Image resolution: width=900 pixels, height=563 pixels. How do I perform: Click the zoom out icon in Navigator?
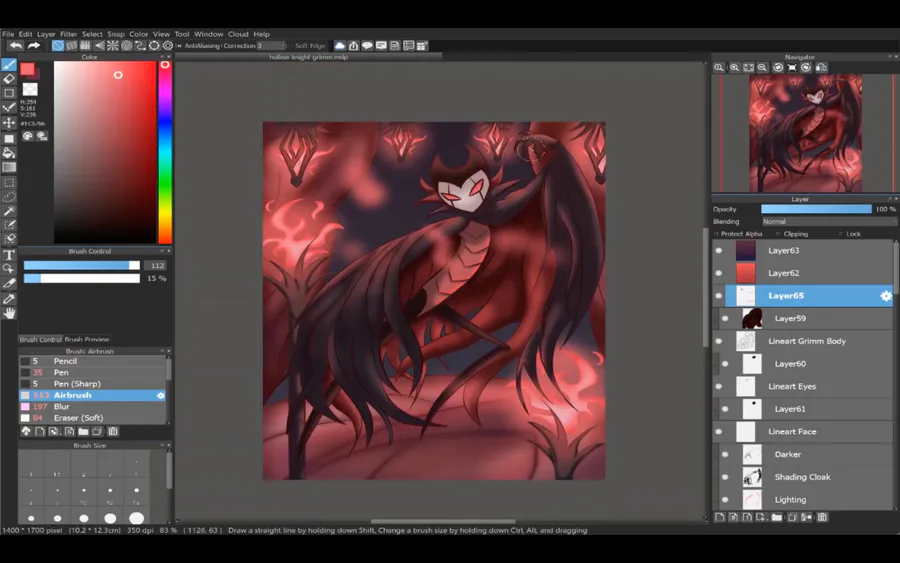[x=762, y=67]
